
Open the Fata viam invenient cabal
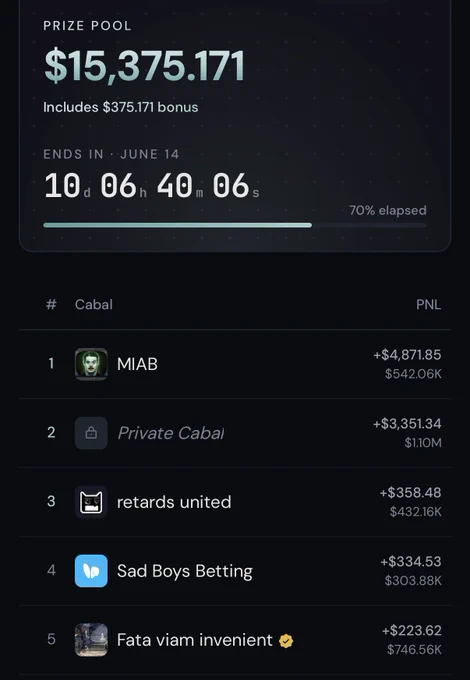[235, 640]
